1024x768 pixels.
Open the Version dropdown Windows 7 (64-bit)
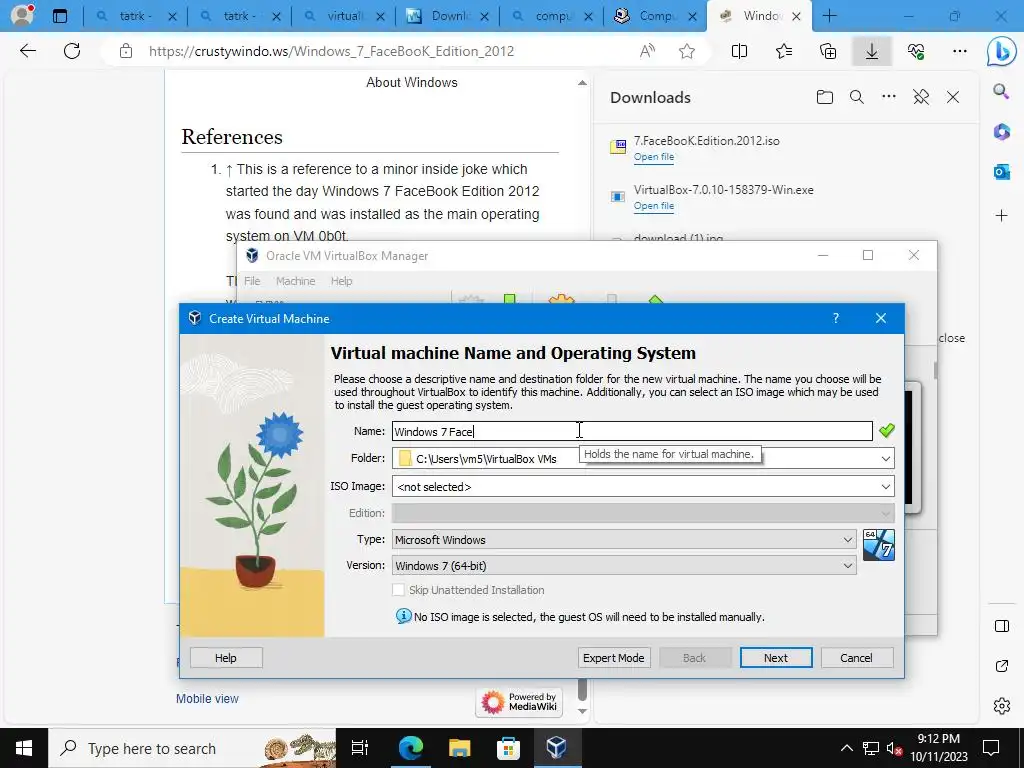click(x=624, y=566)
